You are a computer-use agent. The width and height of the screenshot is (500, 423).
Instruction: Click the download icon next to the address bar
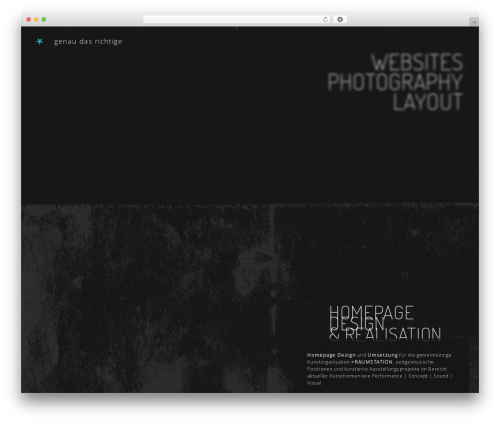coord(340,20)
